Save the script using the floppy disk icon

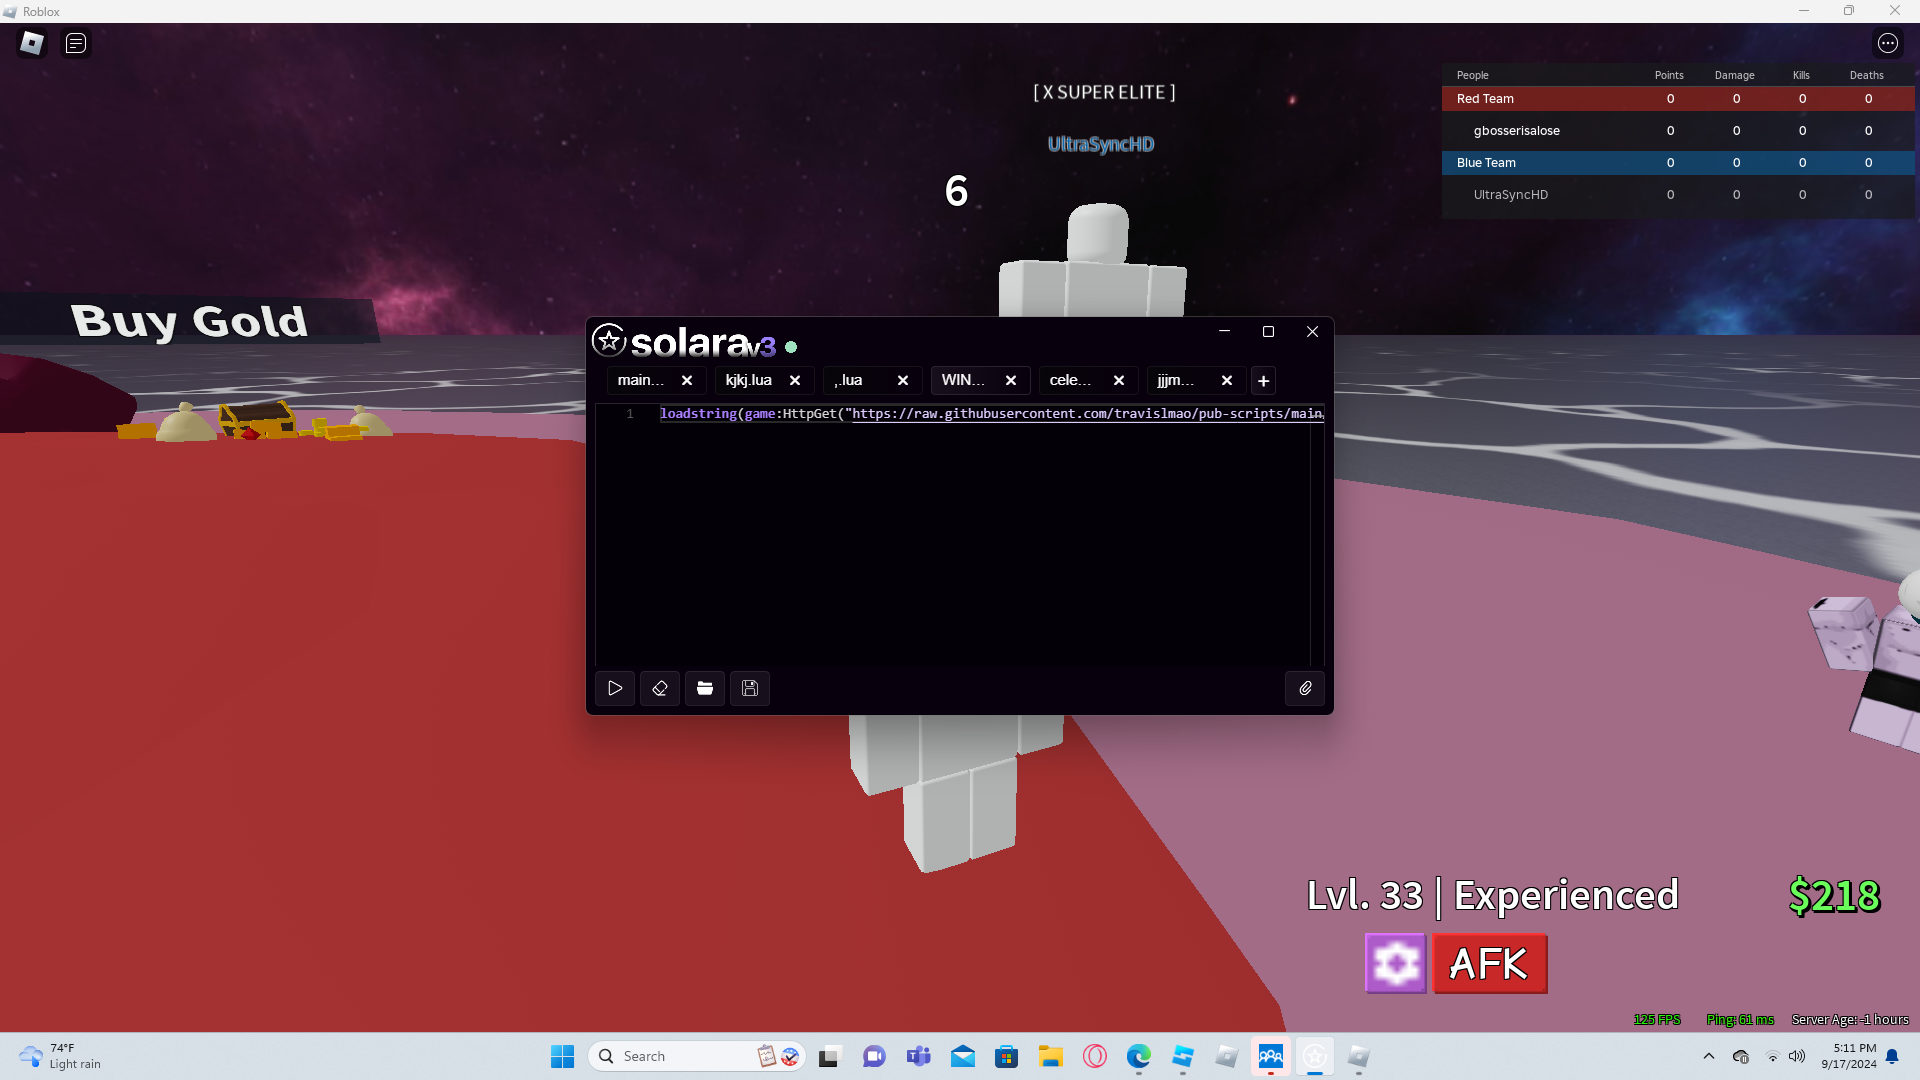(x=750, y=688)
